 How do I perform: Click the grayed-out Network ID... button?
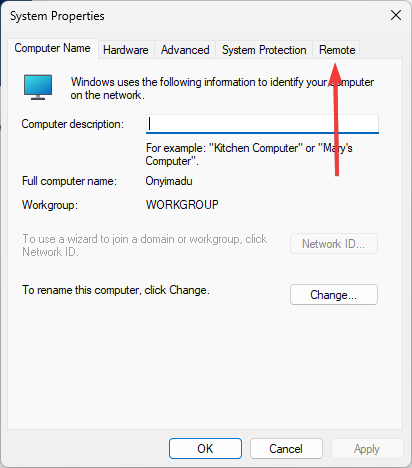pos(334,244)
